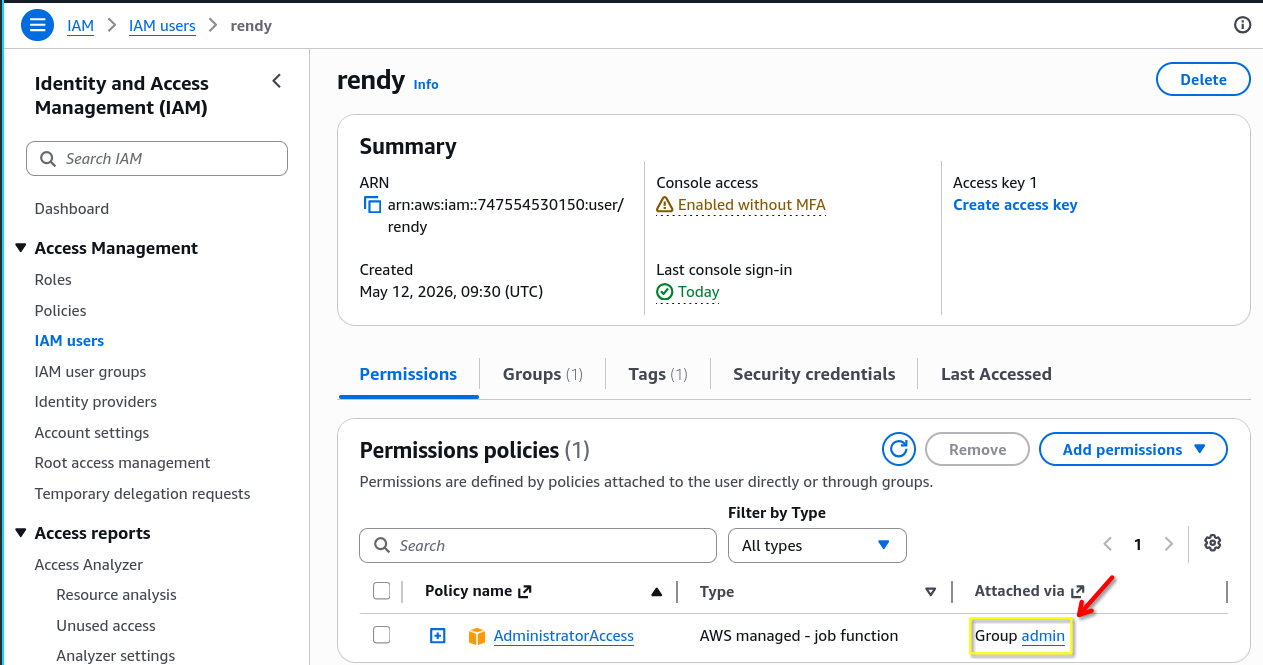Click the external link icon beside Policy name
The width and height of the screenshot is (1263, 665).
(523, 591)
